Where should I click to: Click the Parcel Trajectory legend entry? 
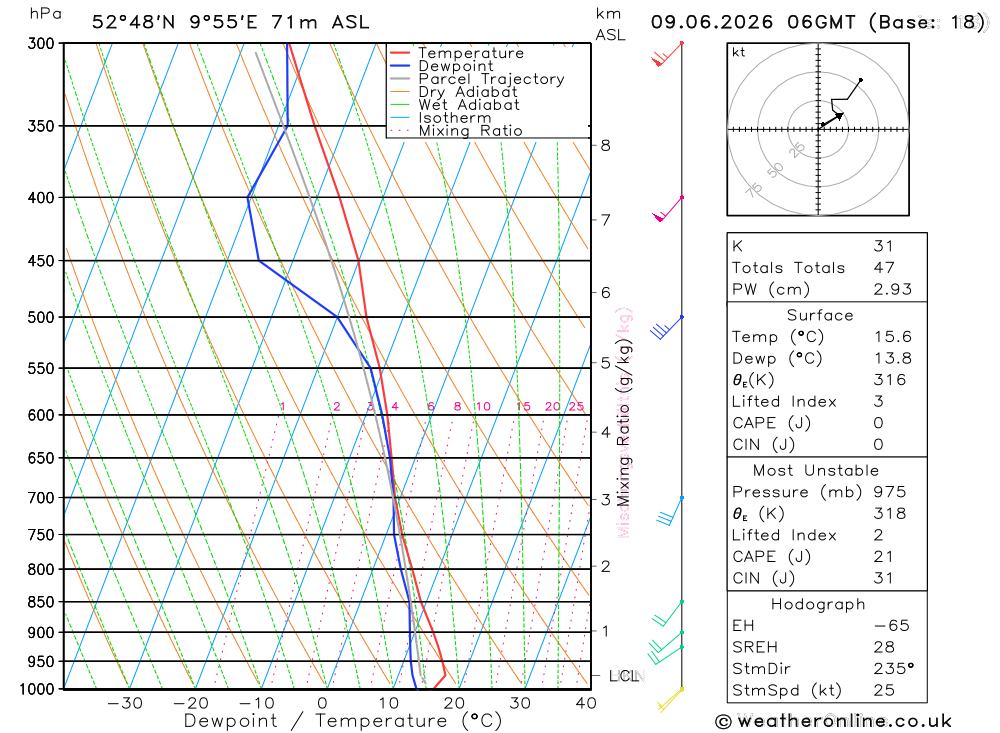pyautogui.click(x=477, y=79)
